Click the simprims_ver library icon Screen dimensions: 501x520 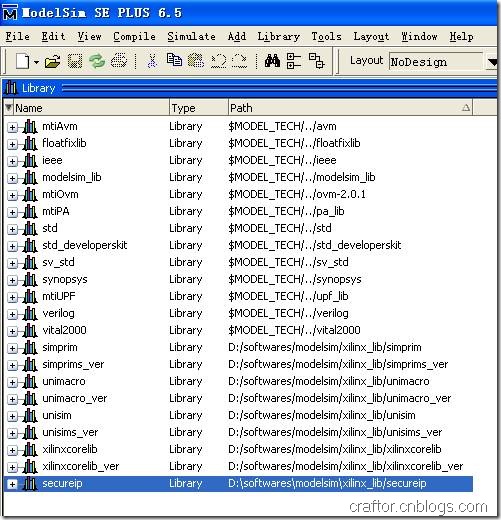pyautogui.click(x=30, y=364)
